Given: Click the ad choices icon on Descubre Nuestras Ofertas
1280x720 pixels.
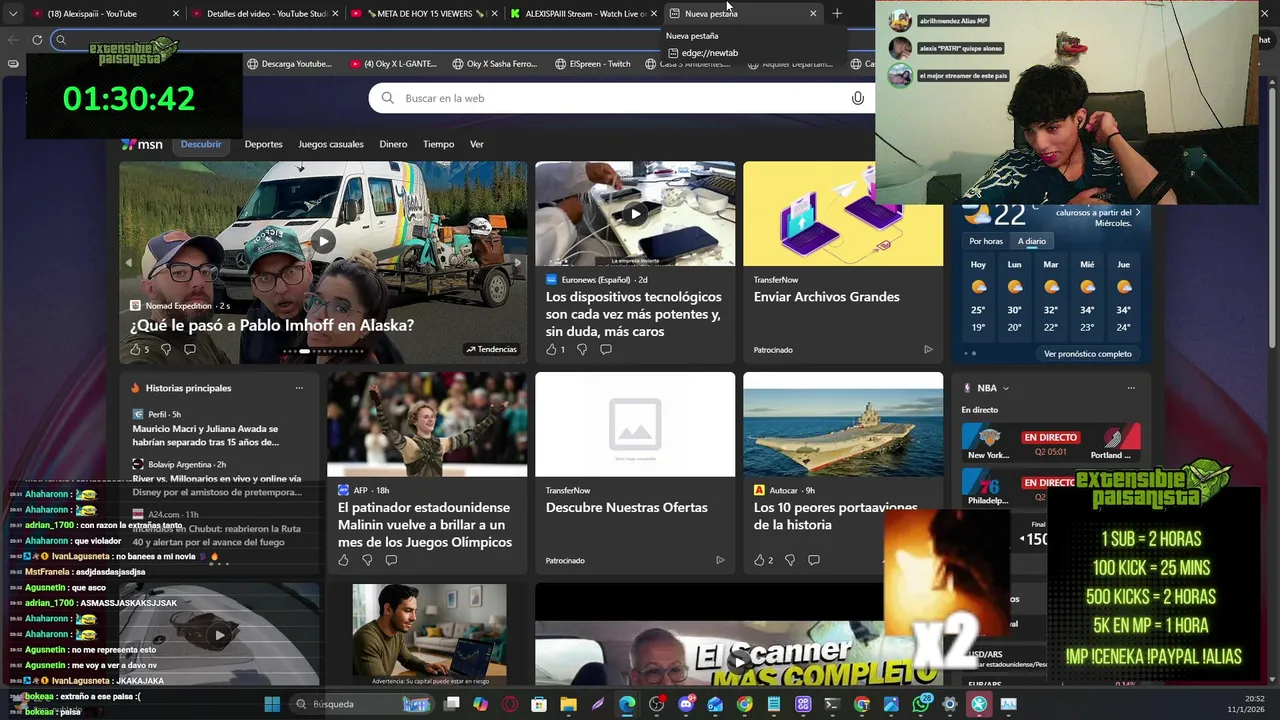Looking at the screenshot, I should point(720,560).
